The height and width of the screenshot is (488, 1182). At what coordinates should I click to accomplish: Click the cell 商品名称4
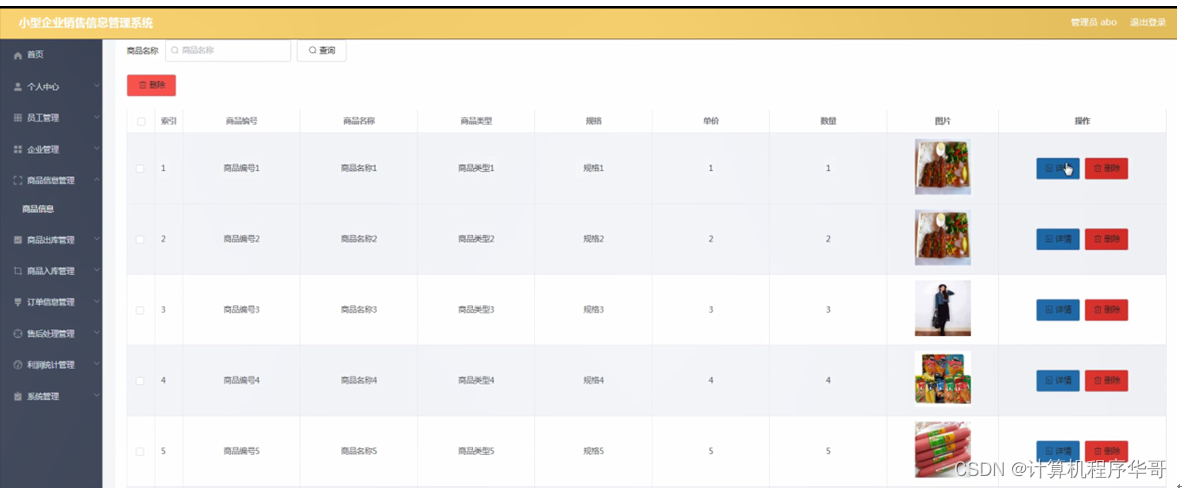(x=359, y=381)
